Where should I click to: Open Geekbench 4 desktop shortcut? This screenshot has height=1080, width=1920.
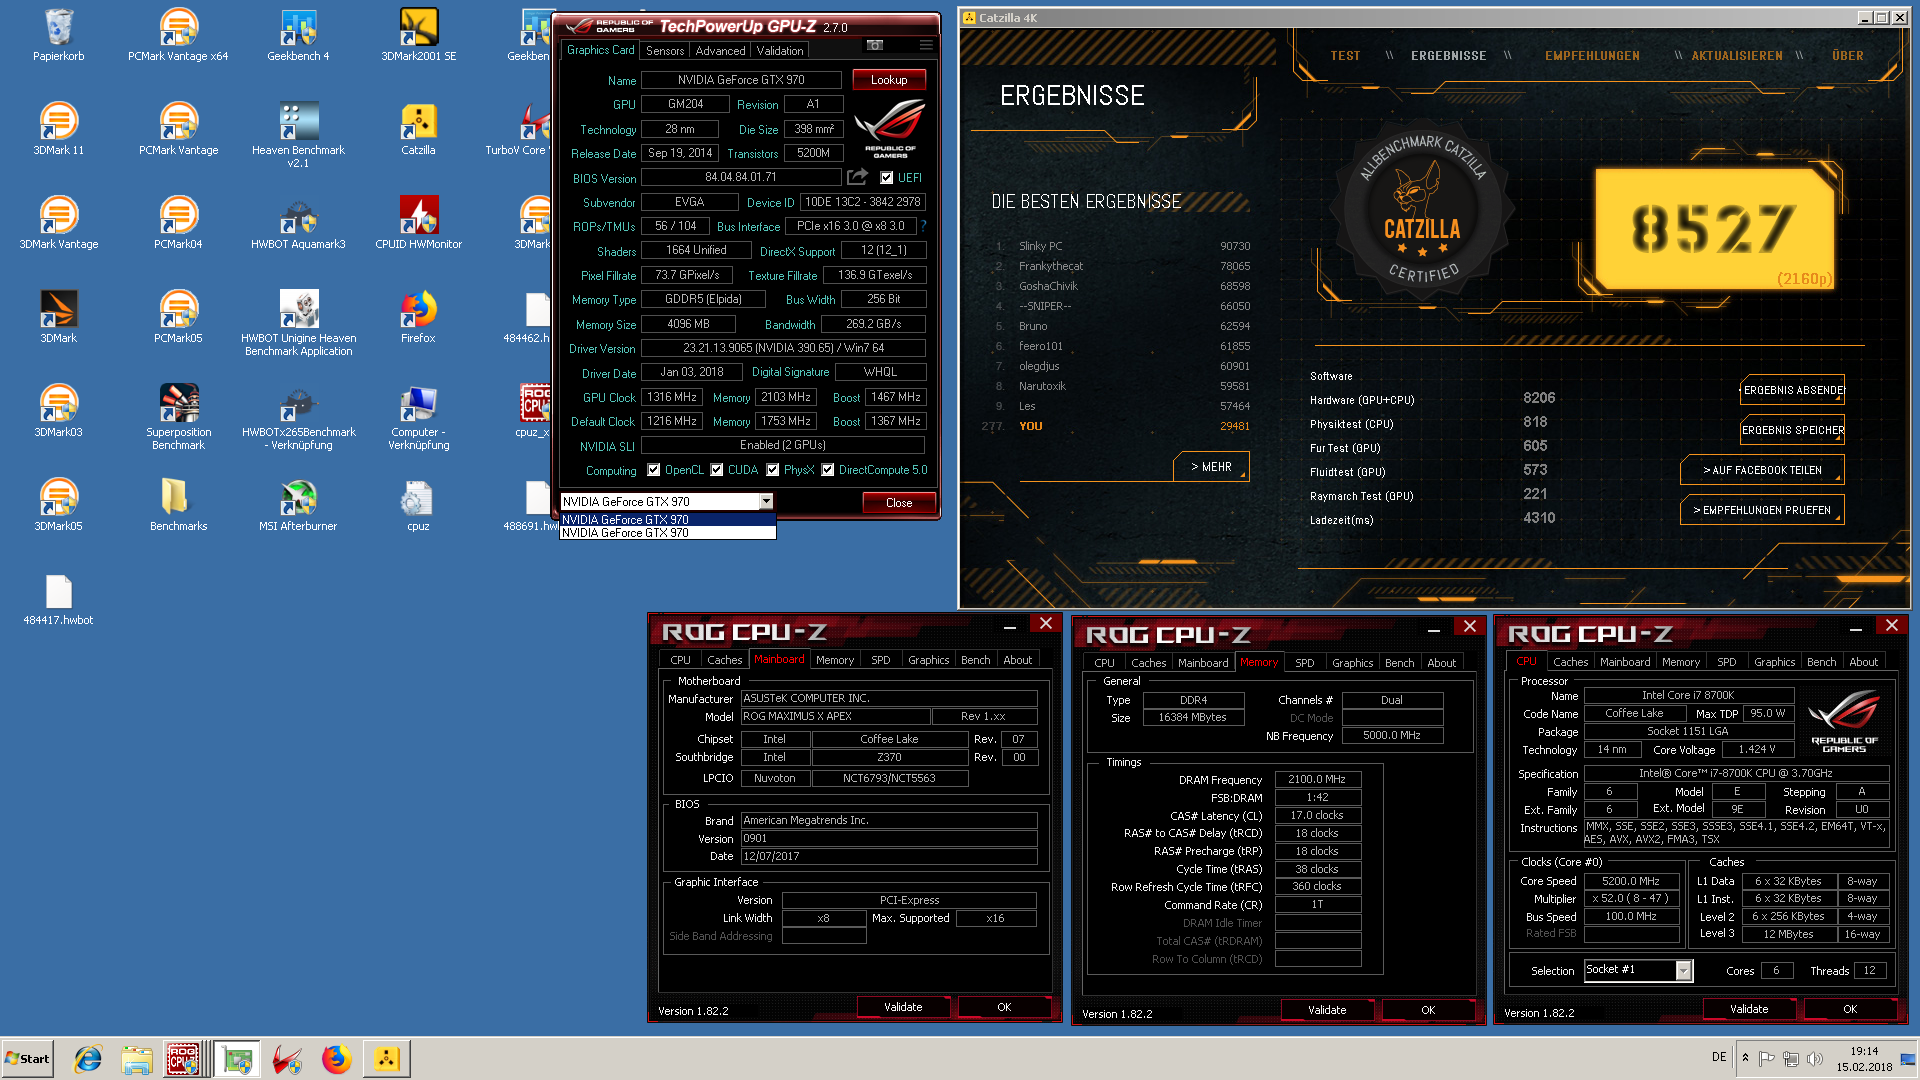pos(298,35)
